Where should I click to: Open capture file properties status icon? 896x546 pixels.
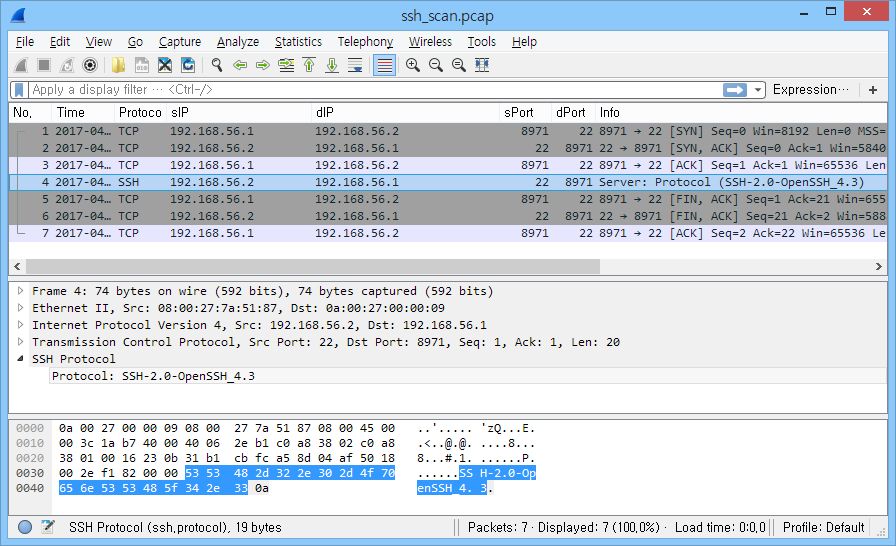click(x=48, y=527)
